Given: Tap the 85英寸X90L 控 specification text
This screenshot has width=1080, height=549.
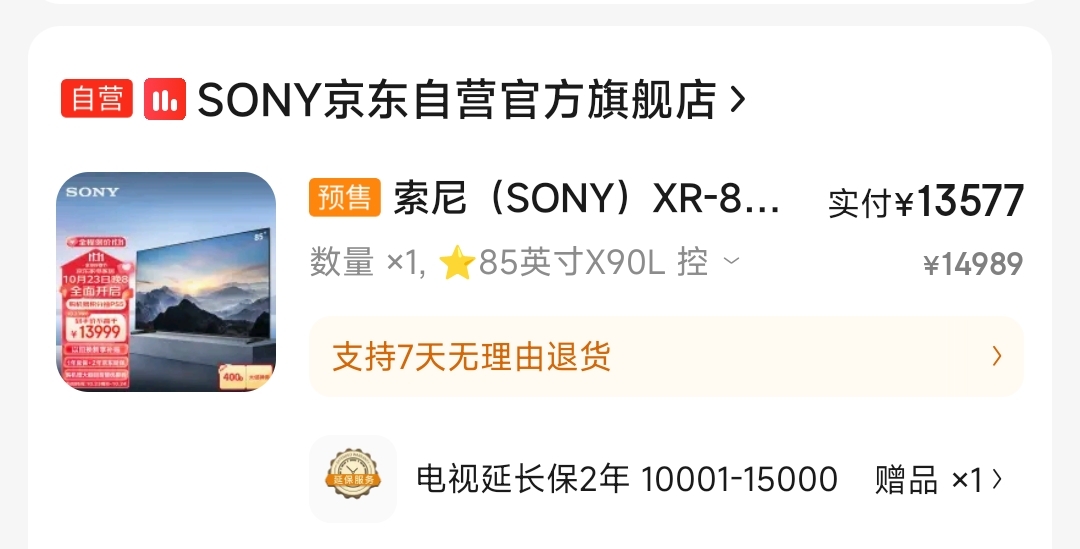Looking at the screenshot, I should click(x=593, y=262).
